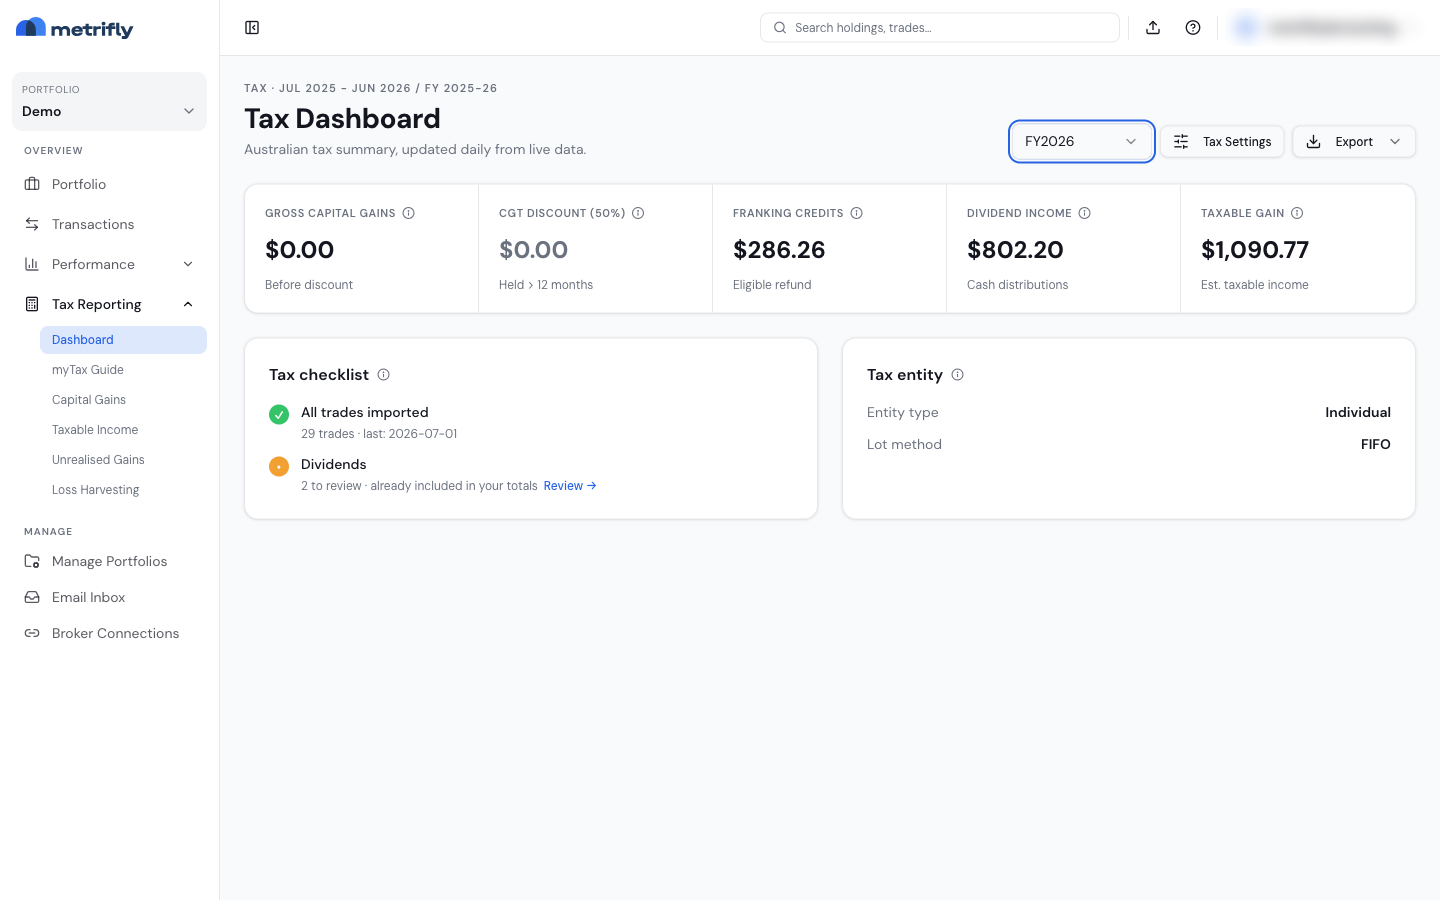1440x900 pixels.
Task: Click the Metrifly logo
Action: tap(74, 28)
